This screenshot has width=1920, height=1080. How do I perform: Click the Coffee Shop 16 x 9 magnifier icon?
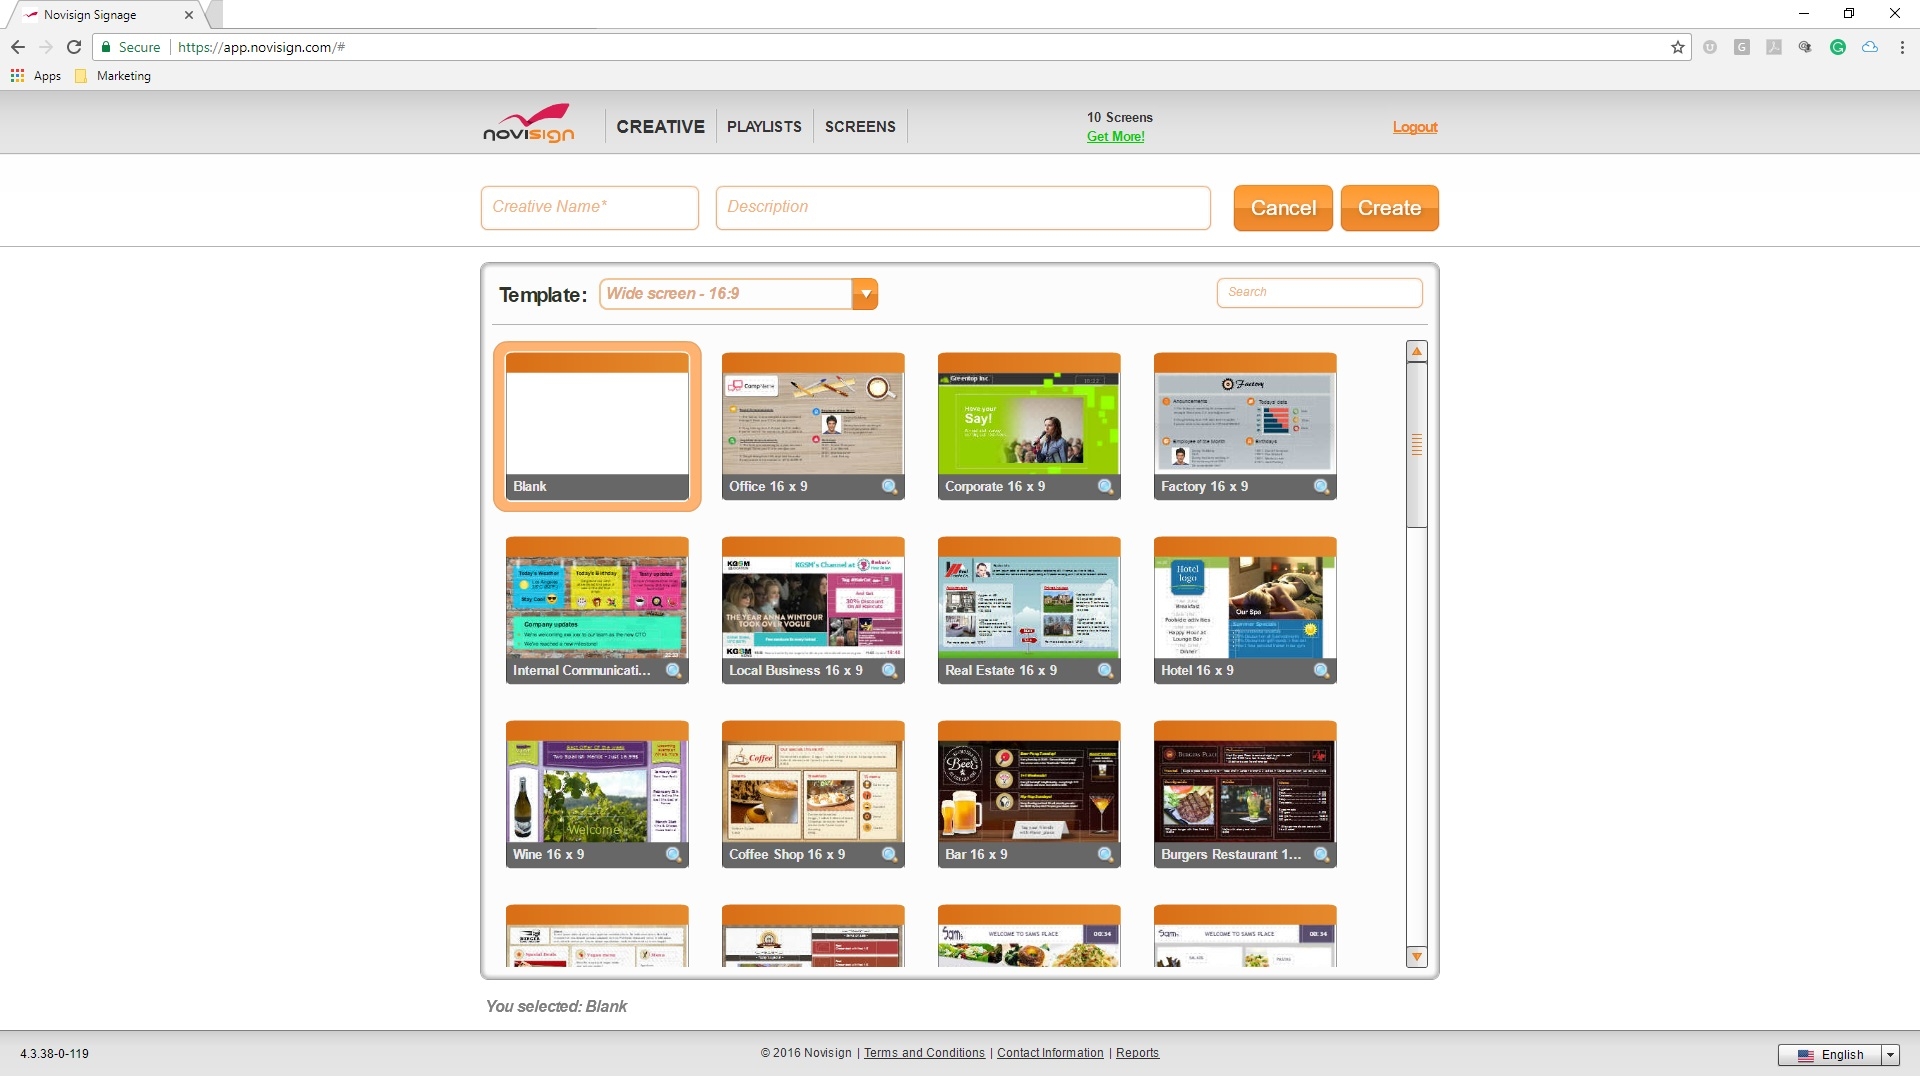point(889,855)
